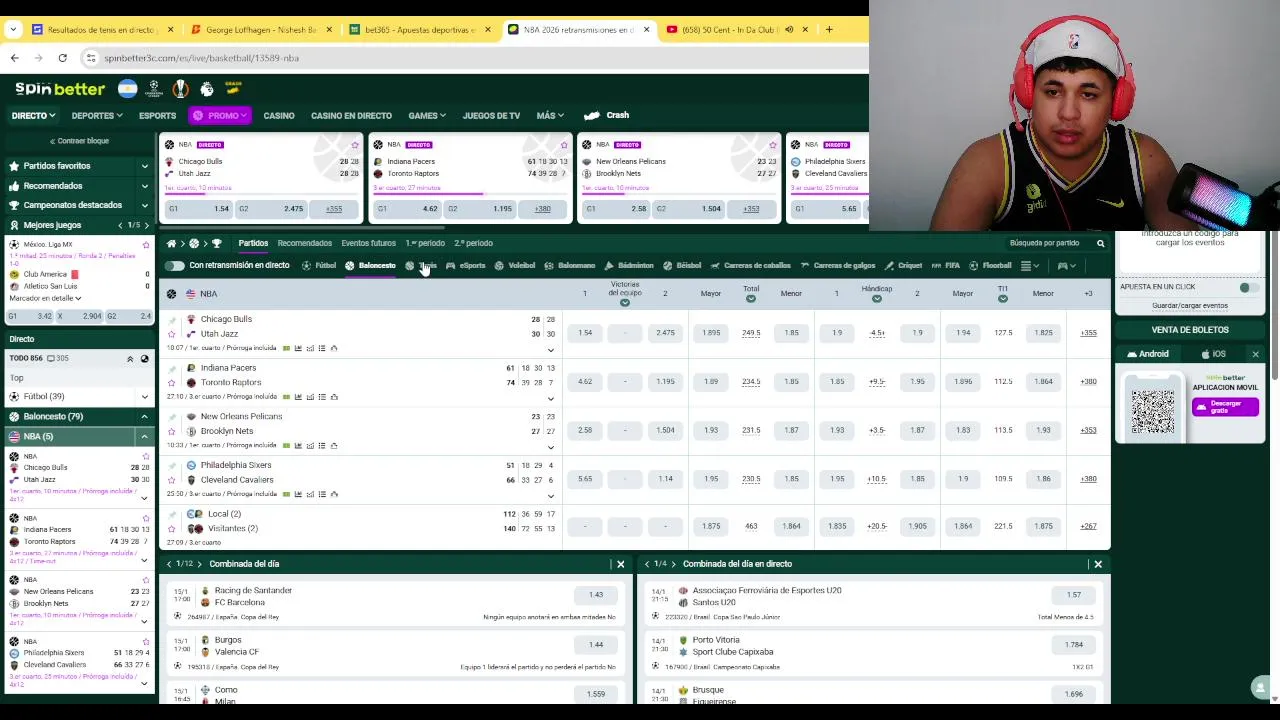The image size is (1280, 720).
Task: Switch to Eventos futuros tab
Action: 368,243
